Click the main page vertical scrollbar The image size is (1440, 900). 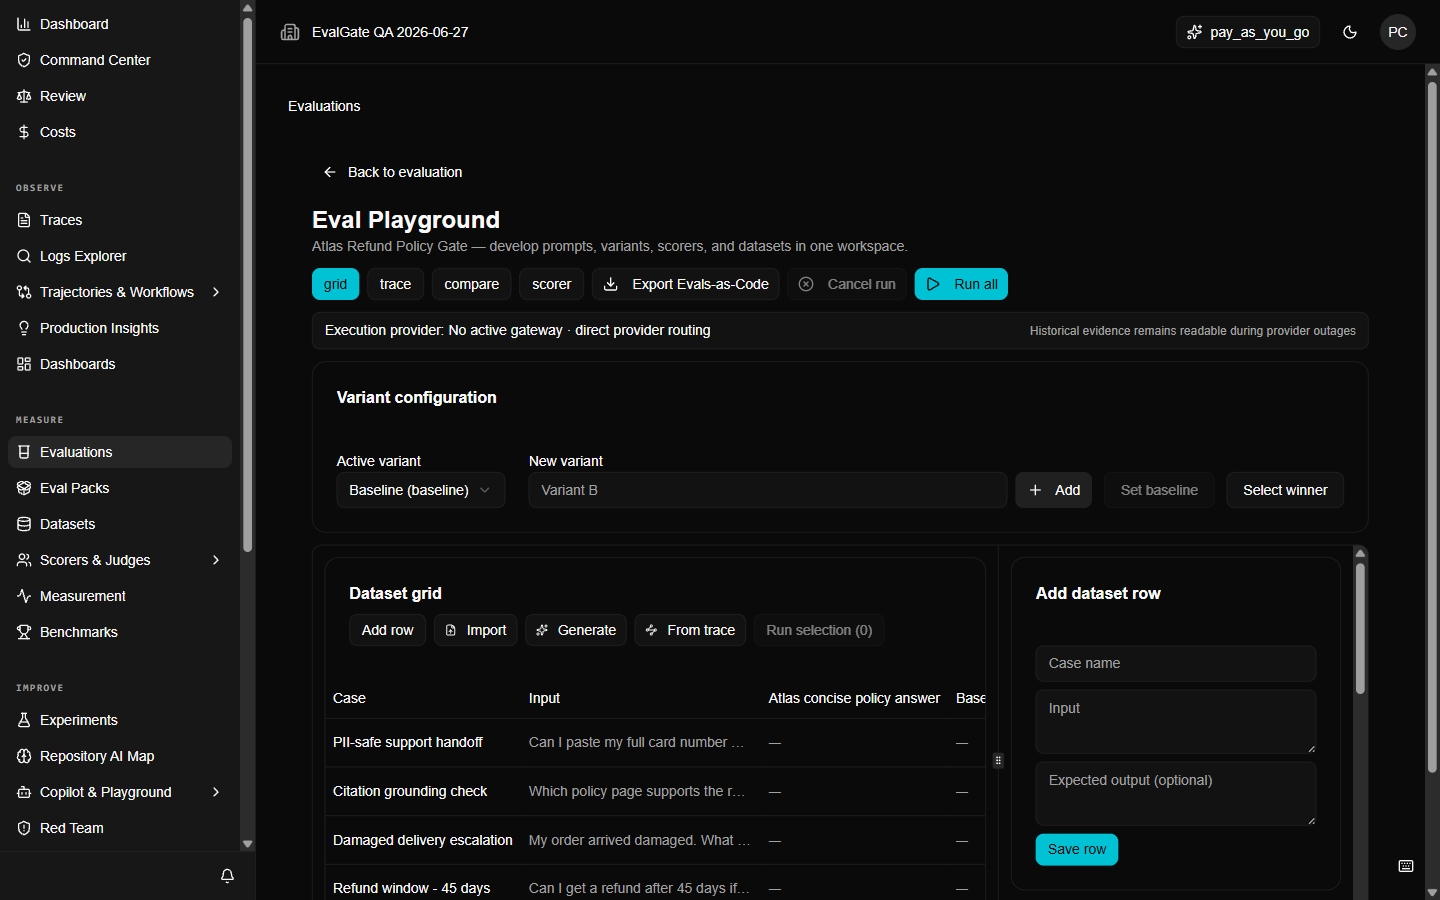click(1432, 425)
